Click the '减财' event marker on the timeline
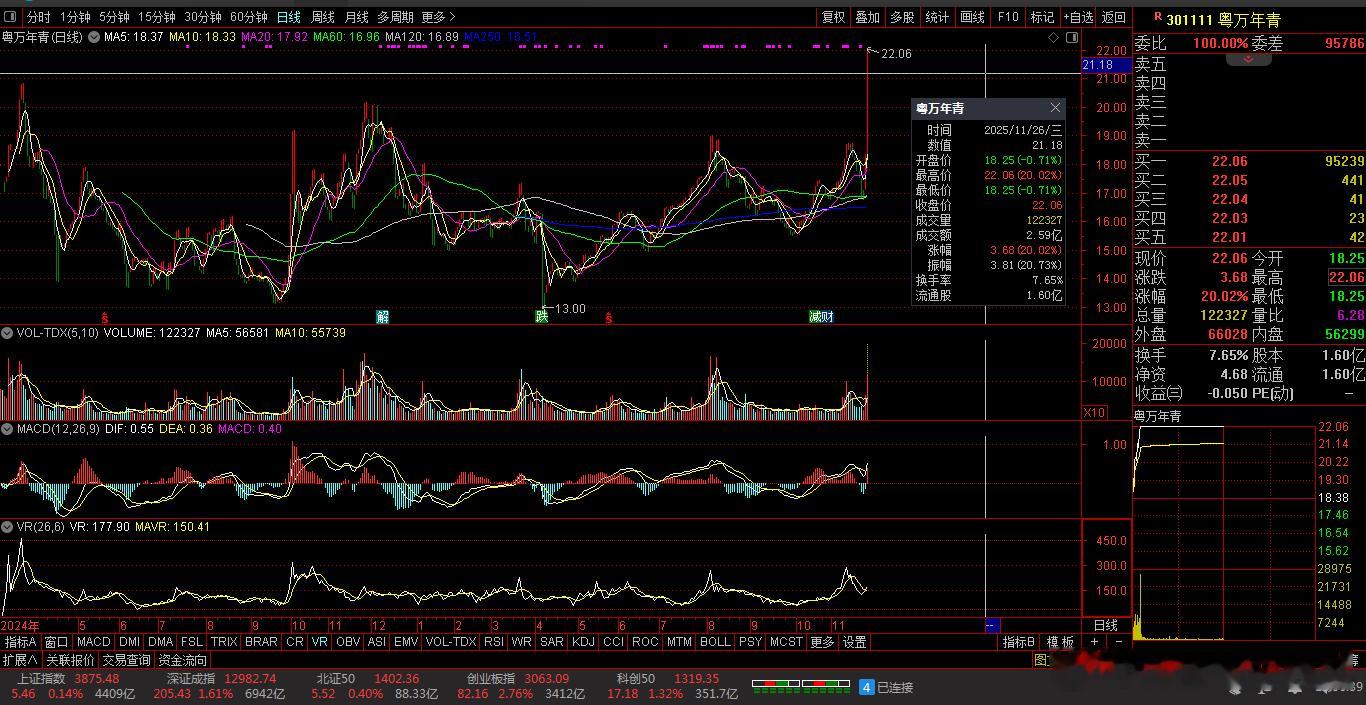This screenshot has width=1366, height=705. click(821, 317)
